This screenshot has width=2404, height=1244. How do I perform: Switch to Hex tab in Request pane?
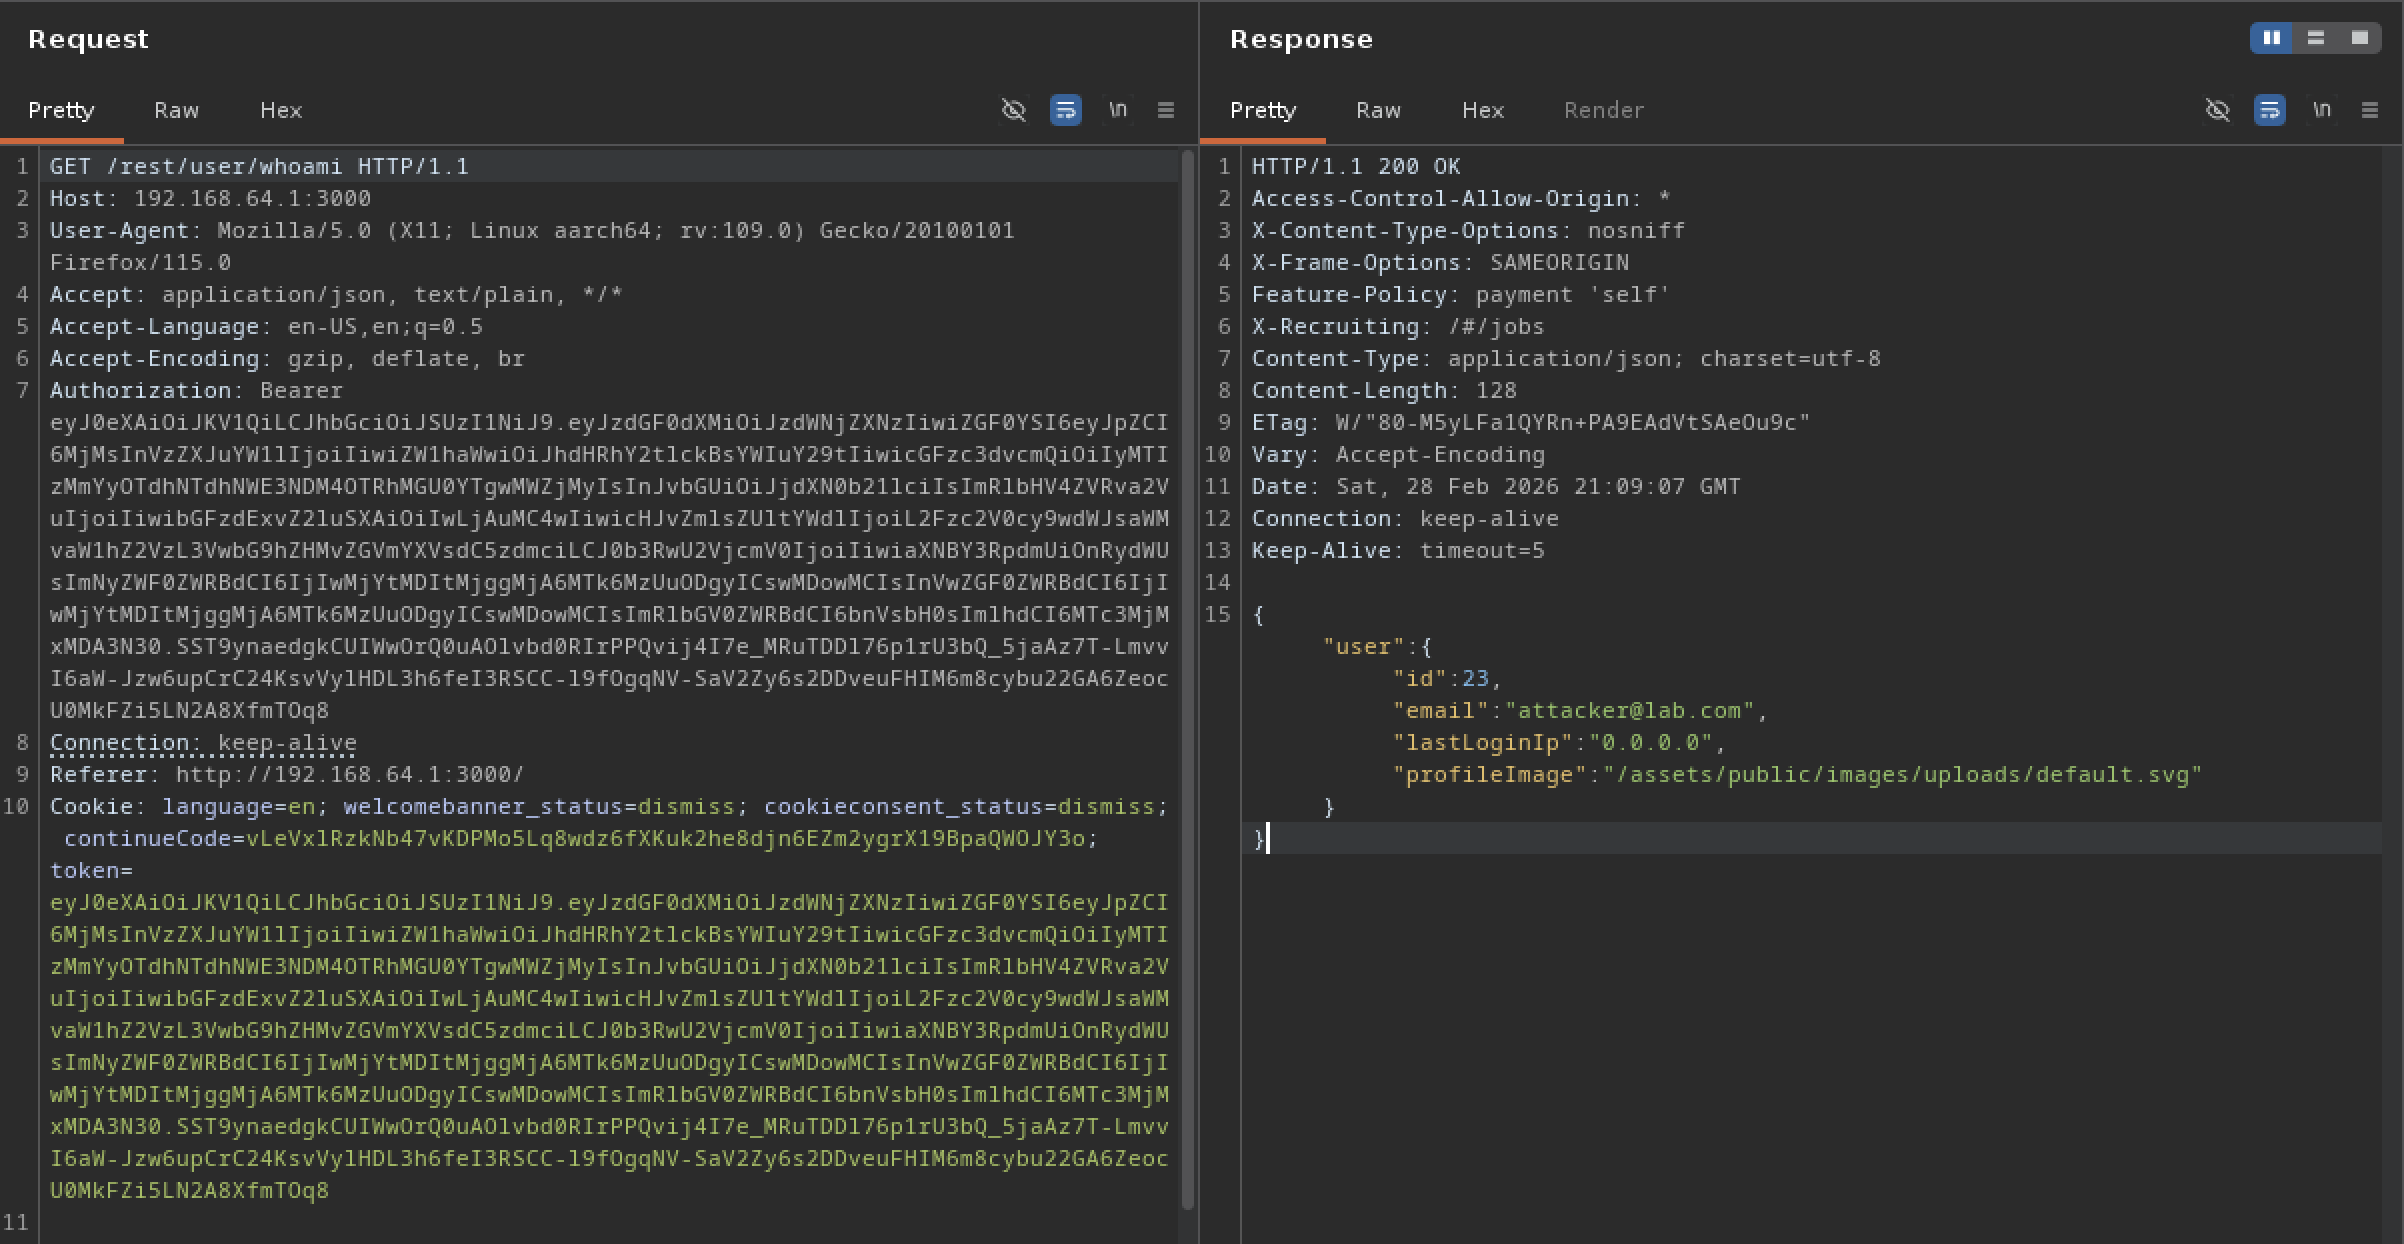(281, 110)
